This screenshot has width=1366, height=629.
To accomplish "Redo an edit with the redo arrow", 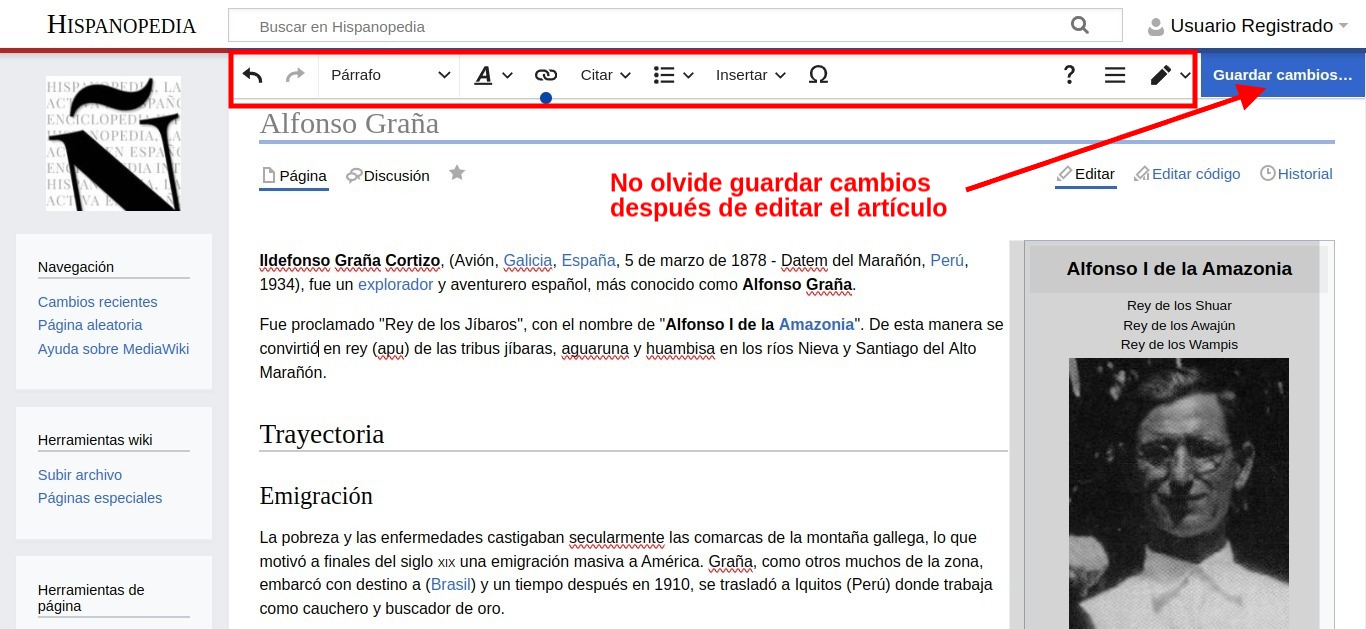I will point(293,74).
